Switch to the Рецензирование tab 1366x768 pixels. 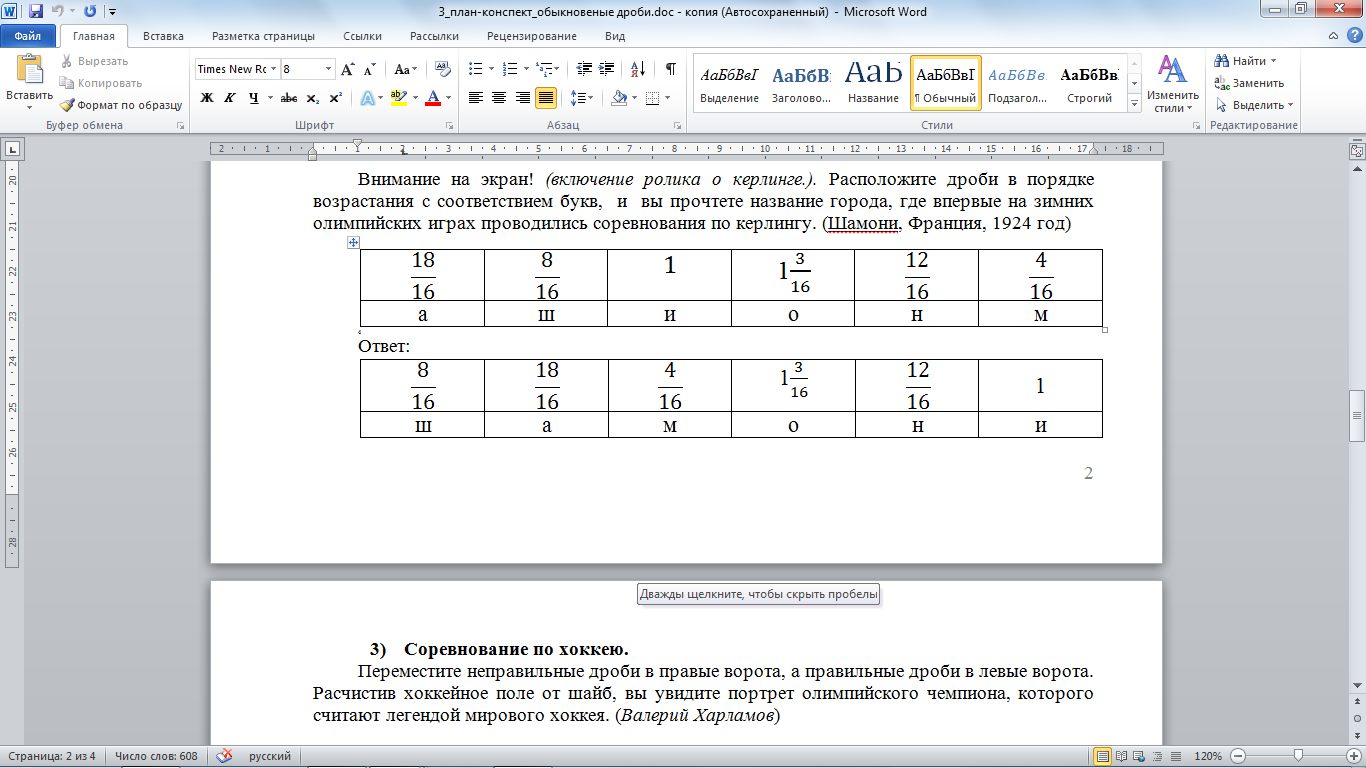pos(532,36)
